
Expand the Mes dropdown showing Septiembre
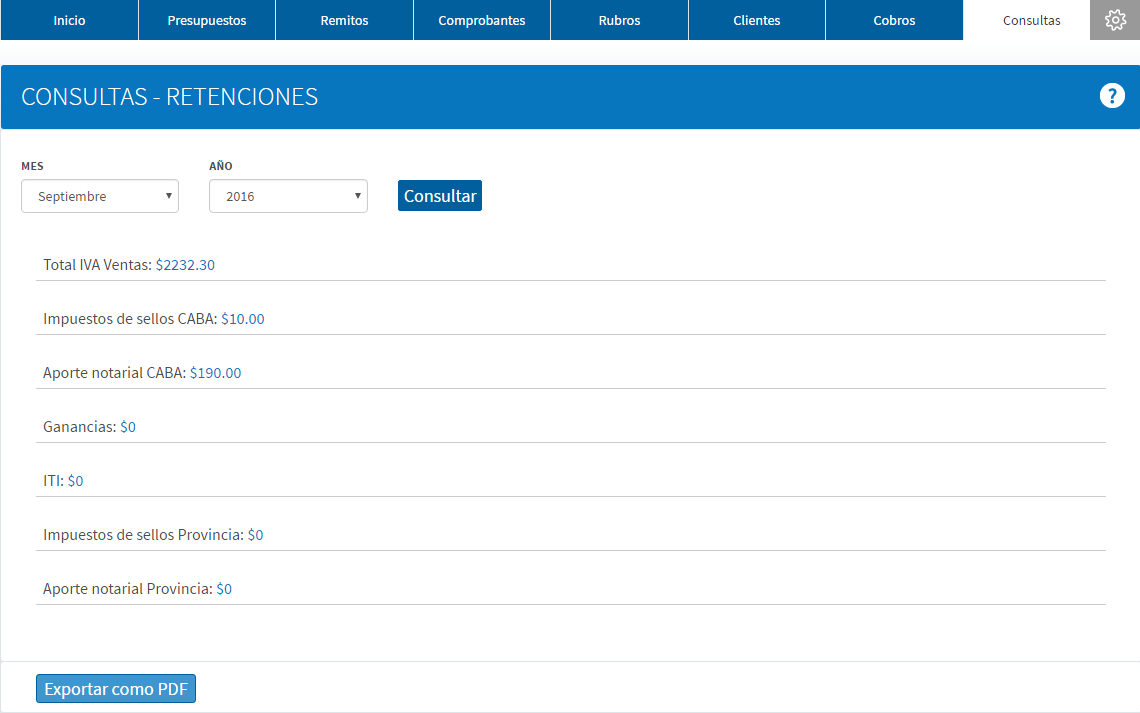pos(100,196)
